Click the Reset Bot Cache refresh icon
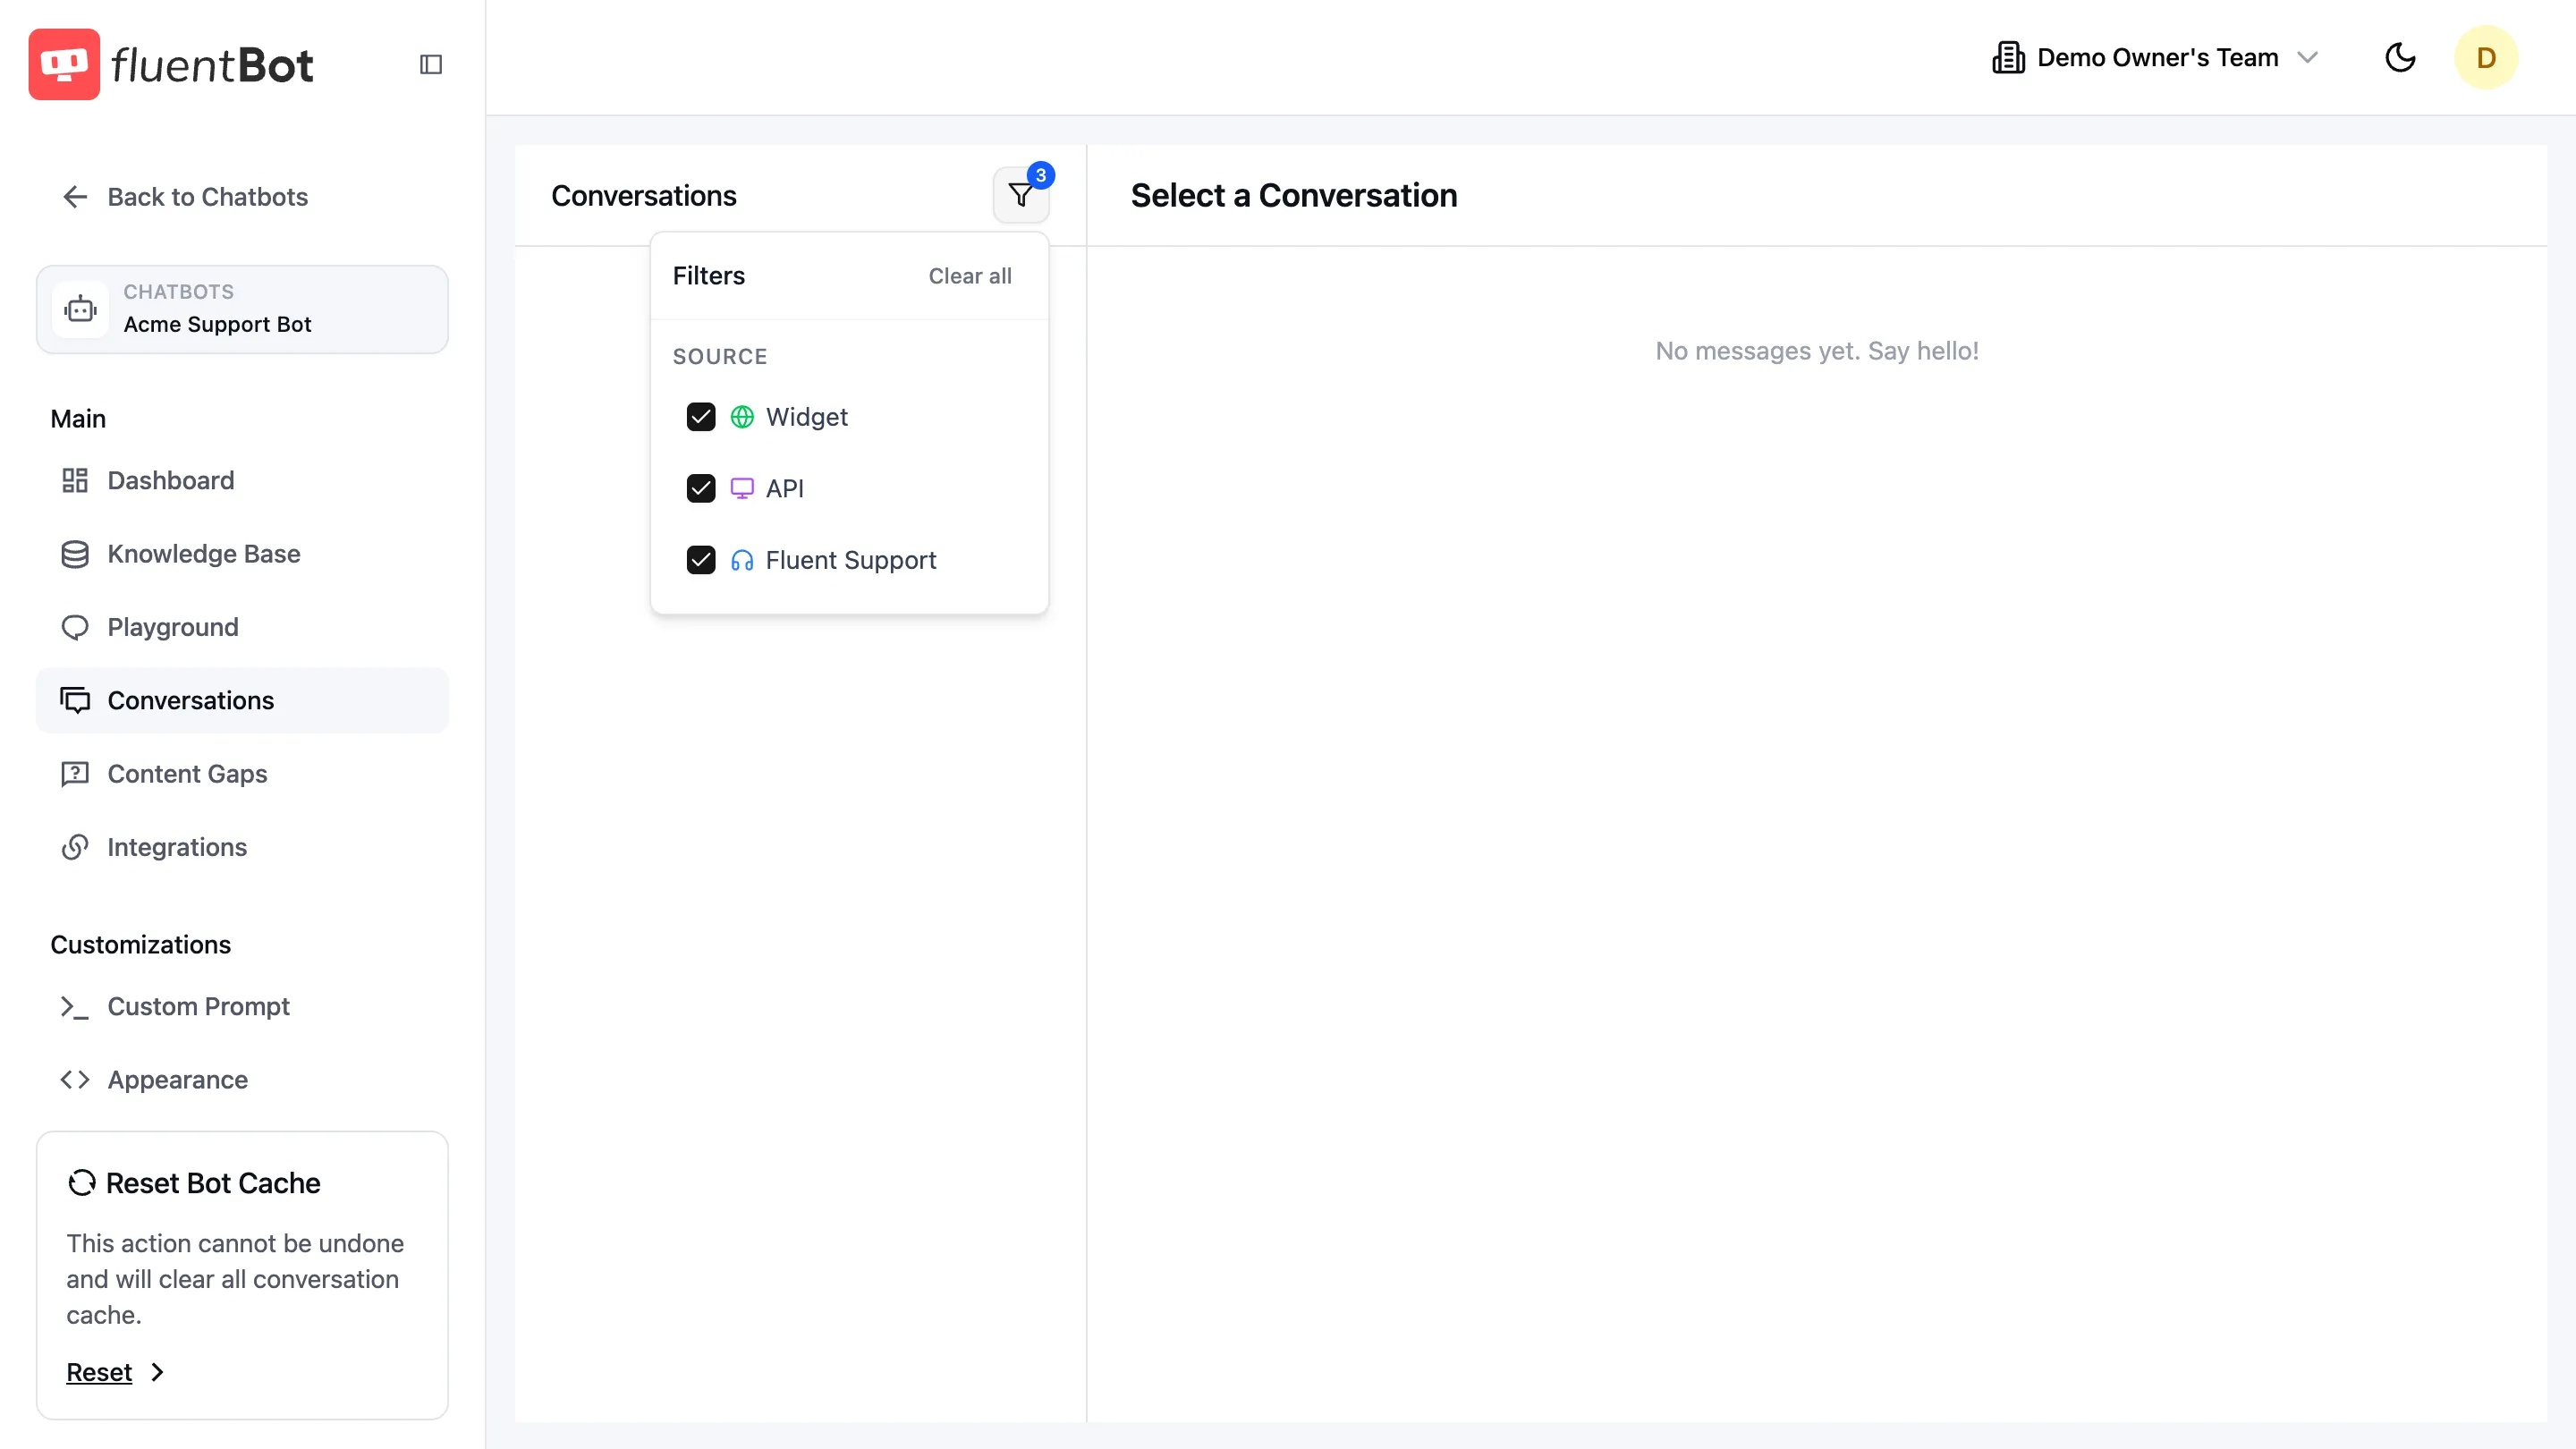 (x=82, y=1183)
